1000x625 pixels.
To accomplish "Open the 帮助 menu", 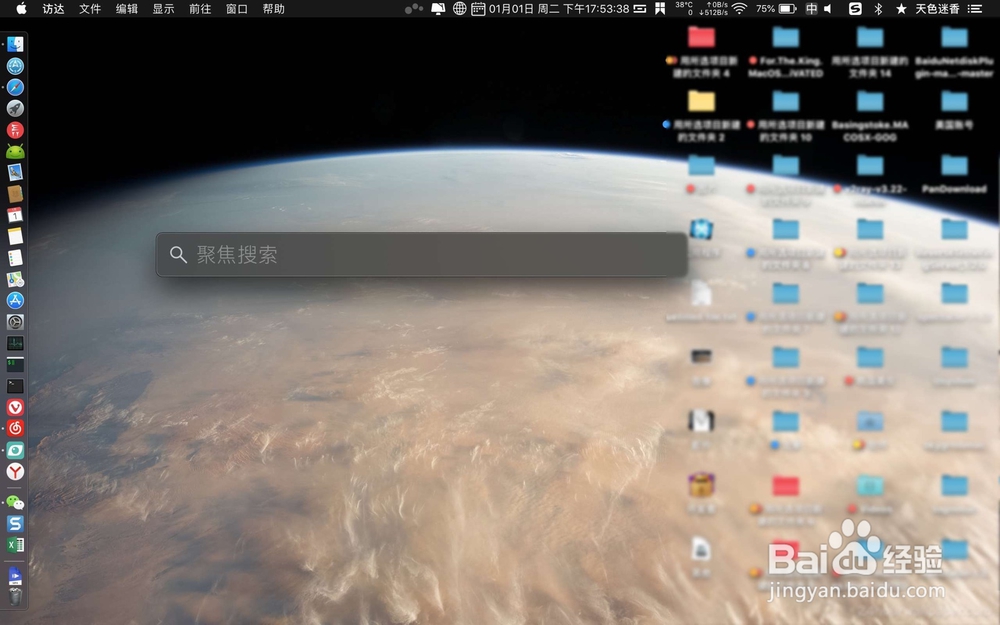I will [274, 8].
